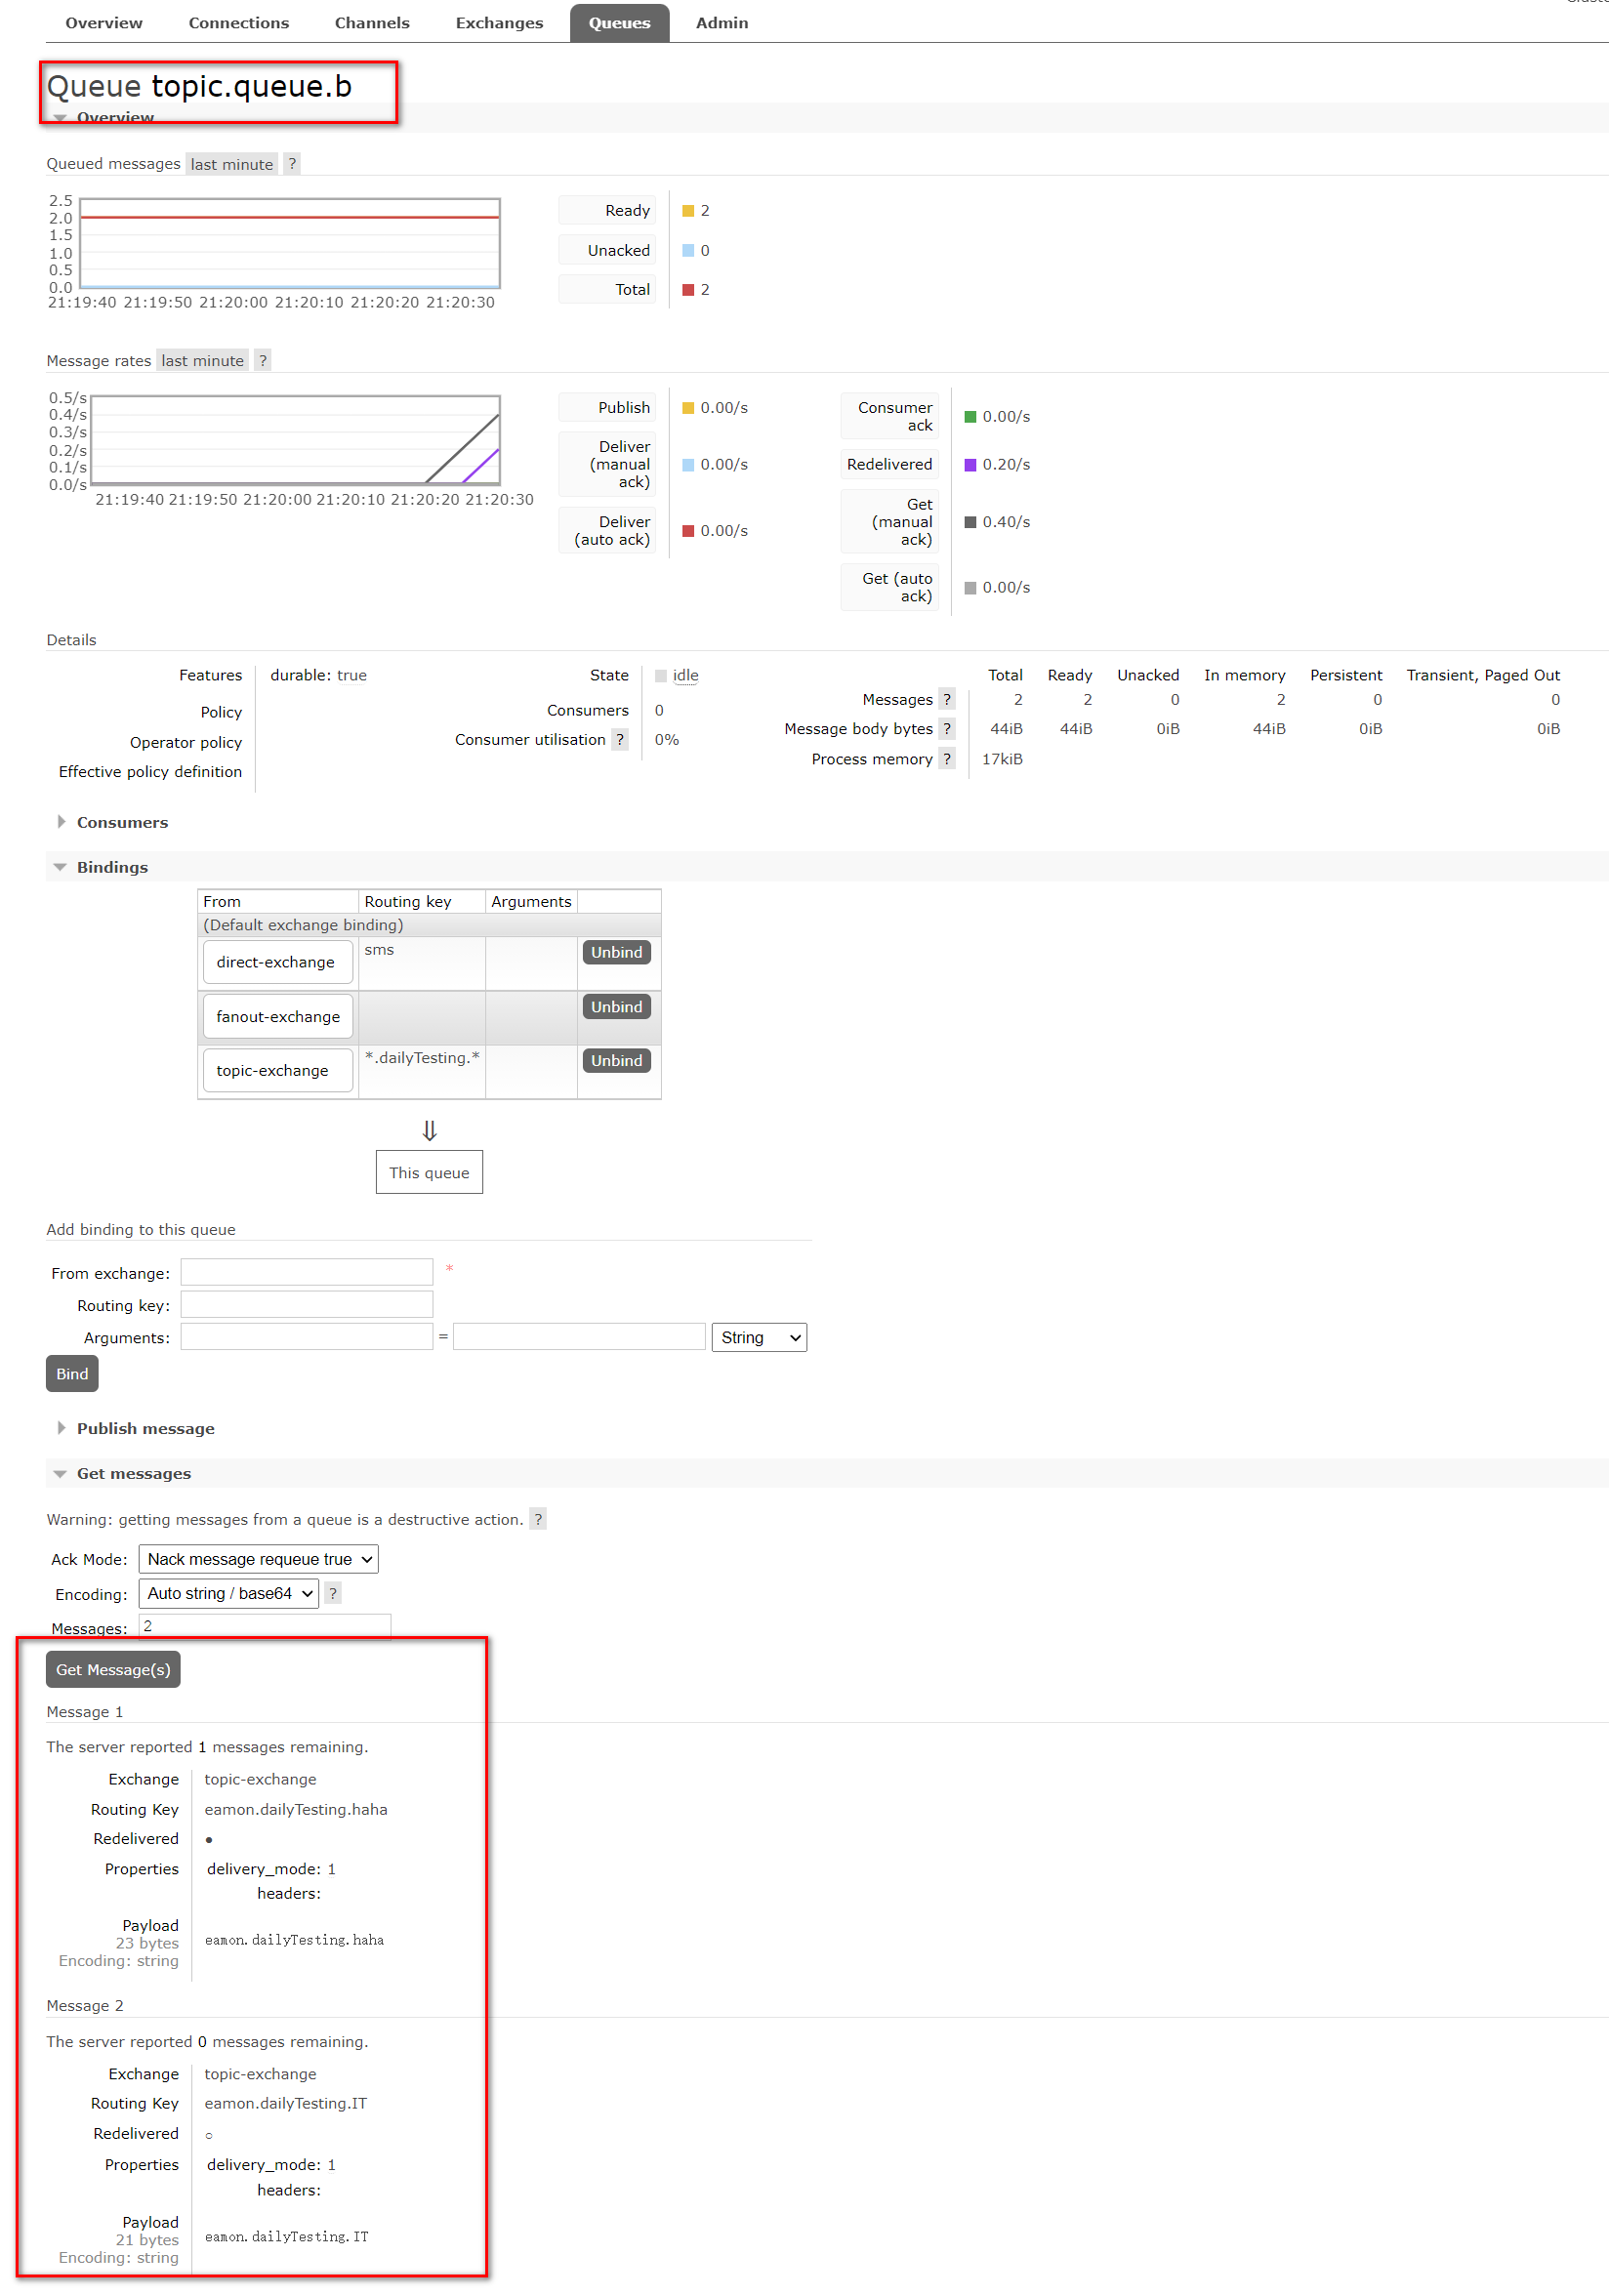Unbind the topic-exchange binding
Screen dimensions: 1609x2296
click(x=616, y=1061)
